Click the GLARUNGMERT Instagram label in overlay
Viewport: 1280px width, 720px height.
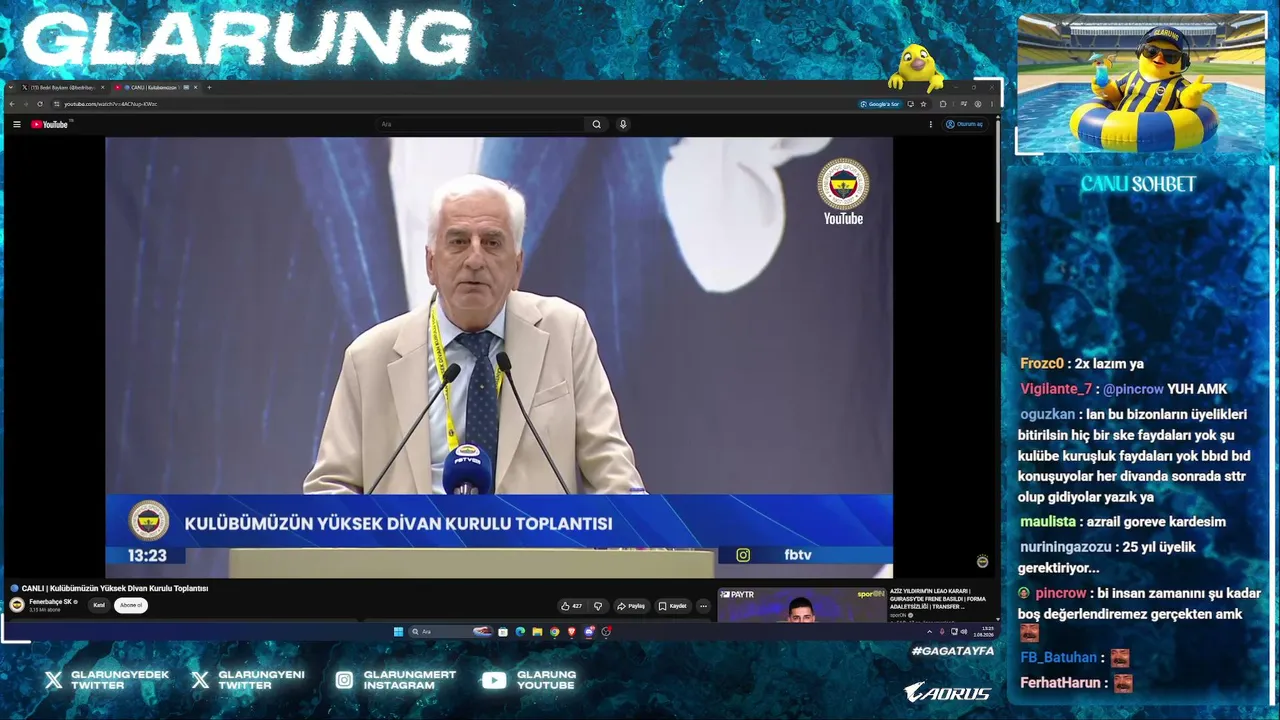point(410,680)
